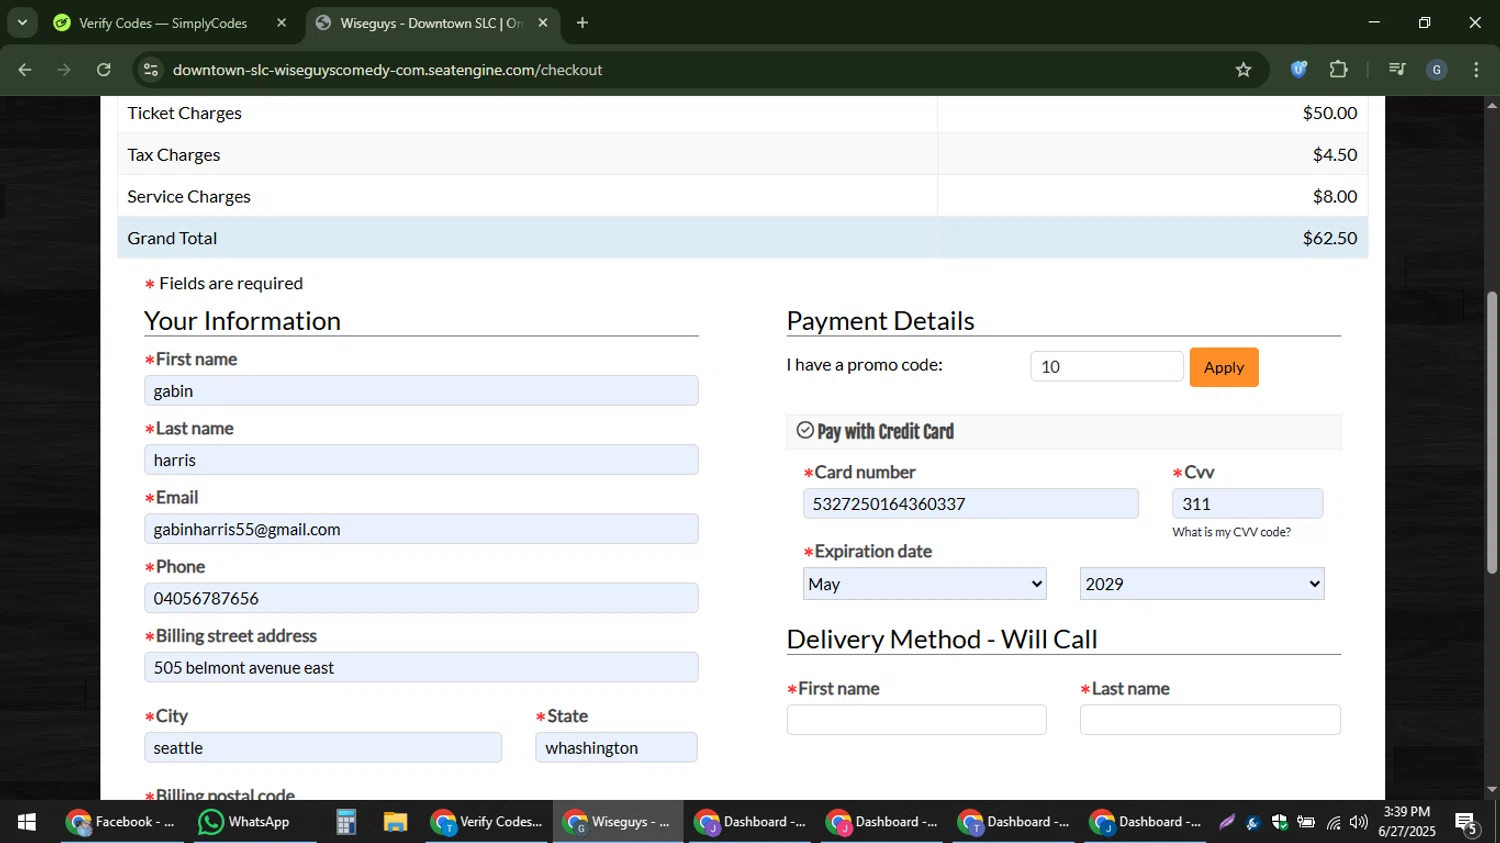Click the Phone field with 04056787656

point(421,598)
